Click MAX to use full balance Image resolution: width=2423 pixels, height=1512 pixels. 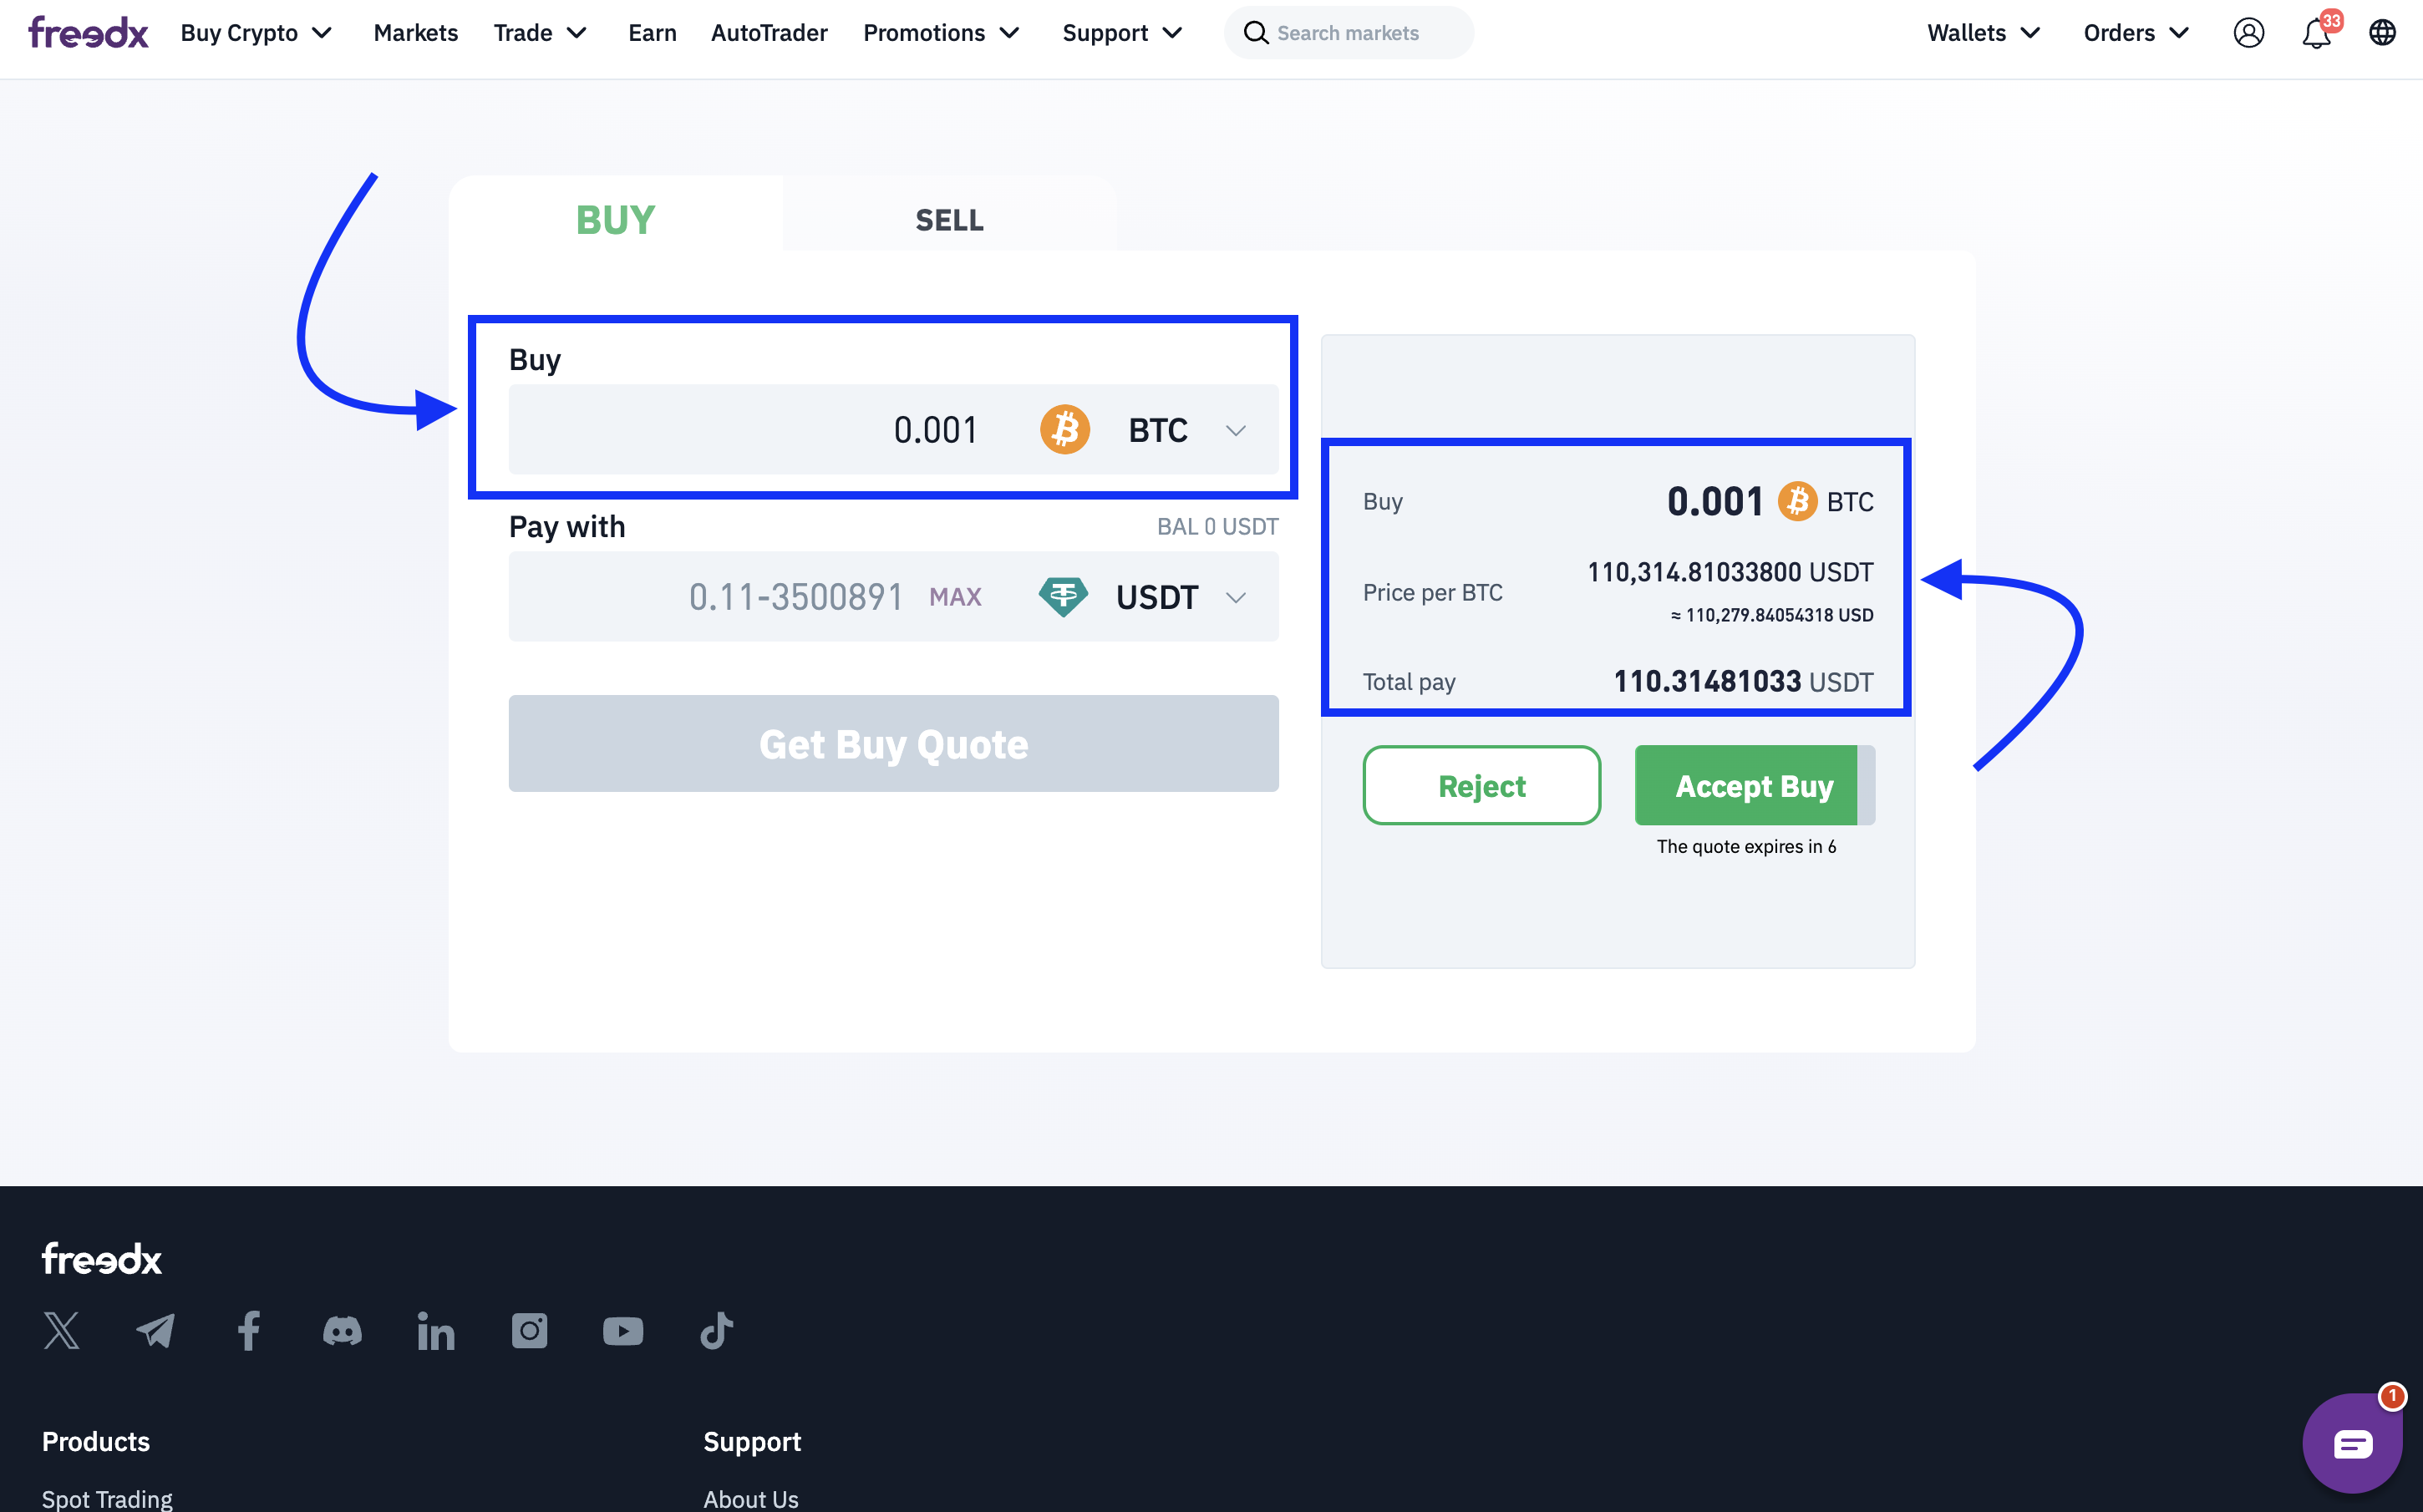pos(955,597)
